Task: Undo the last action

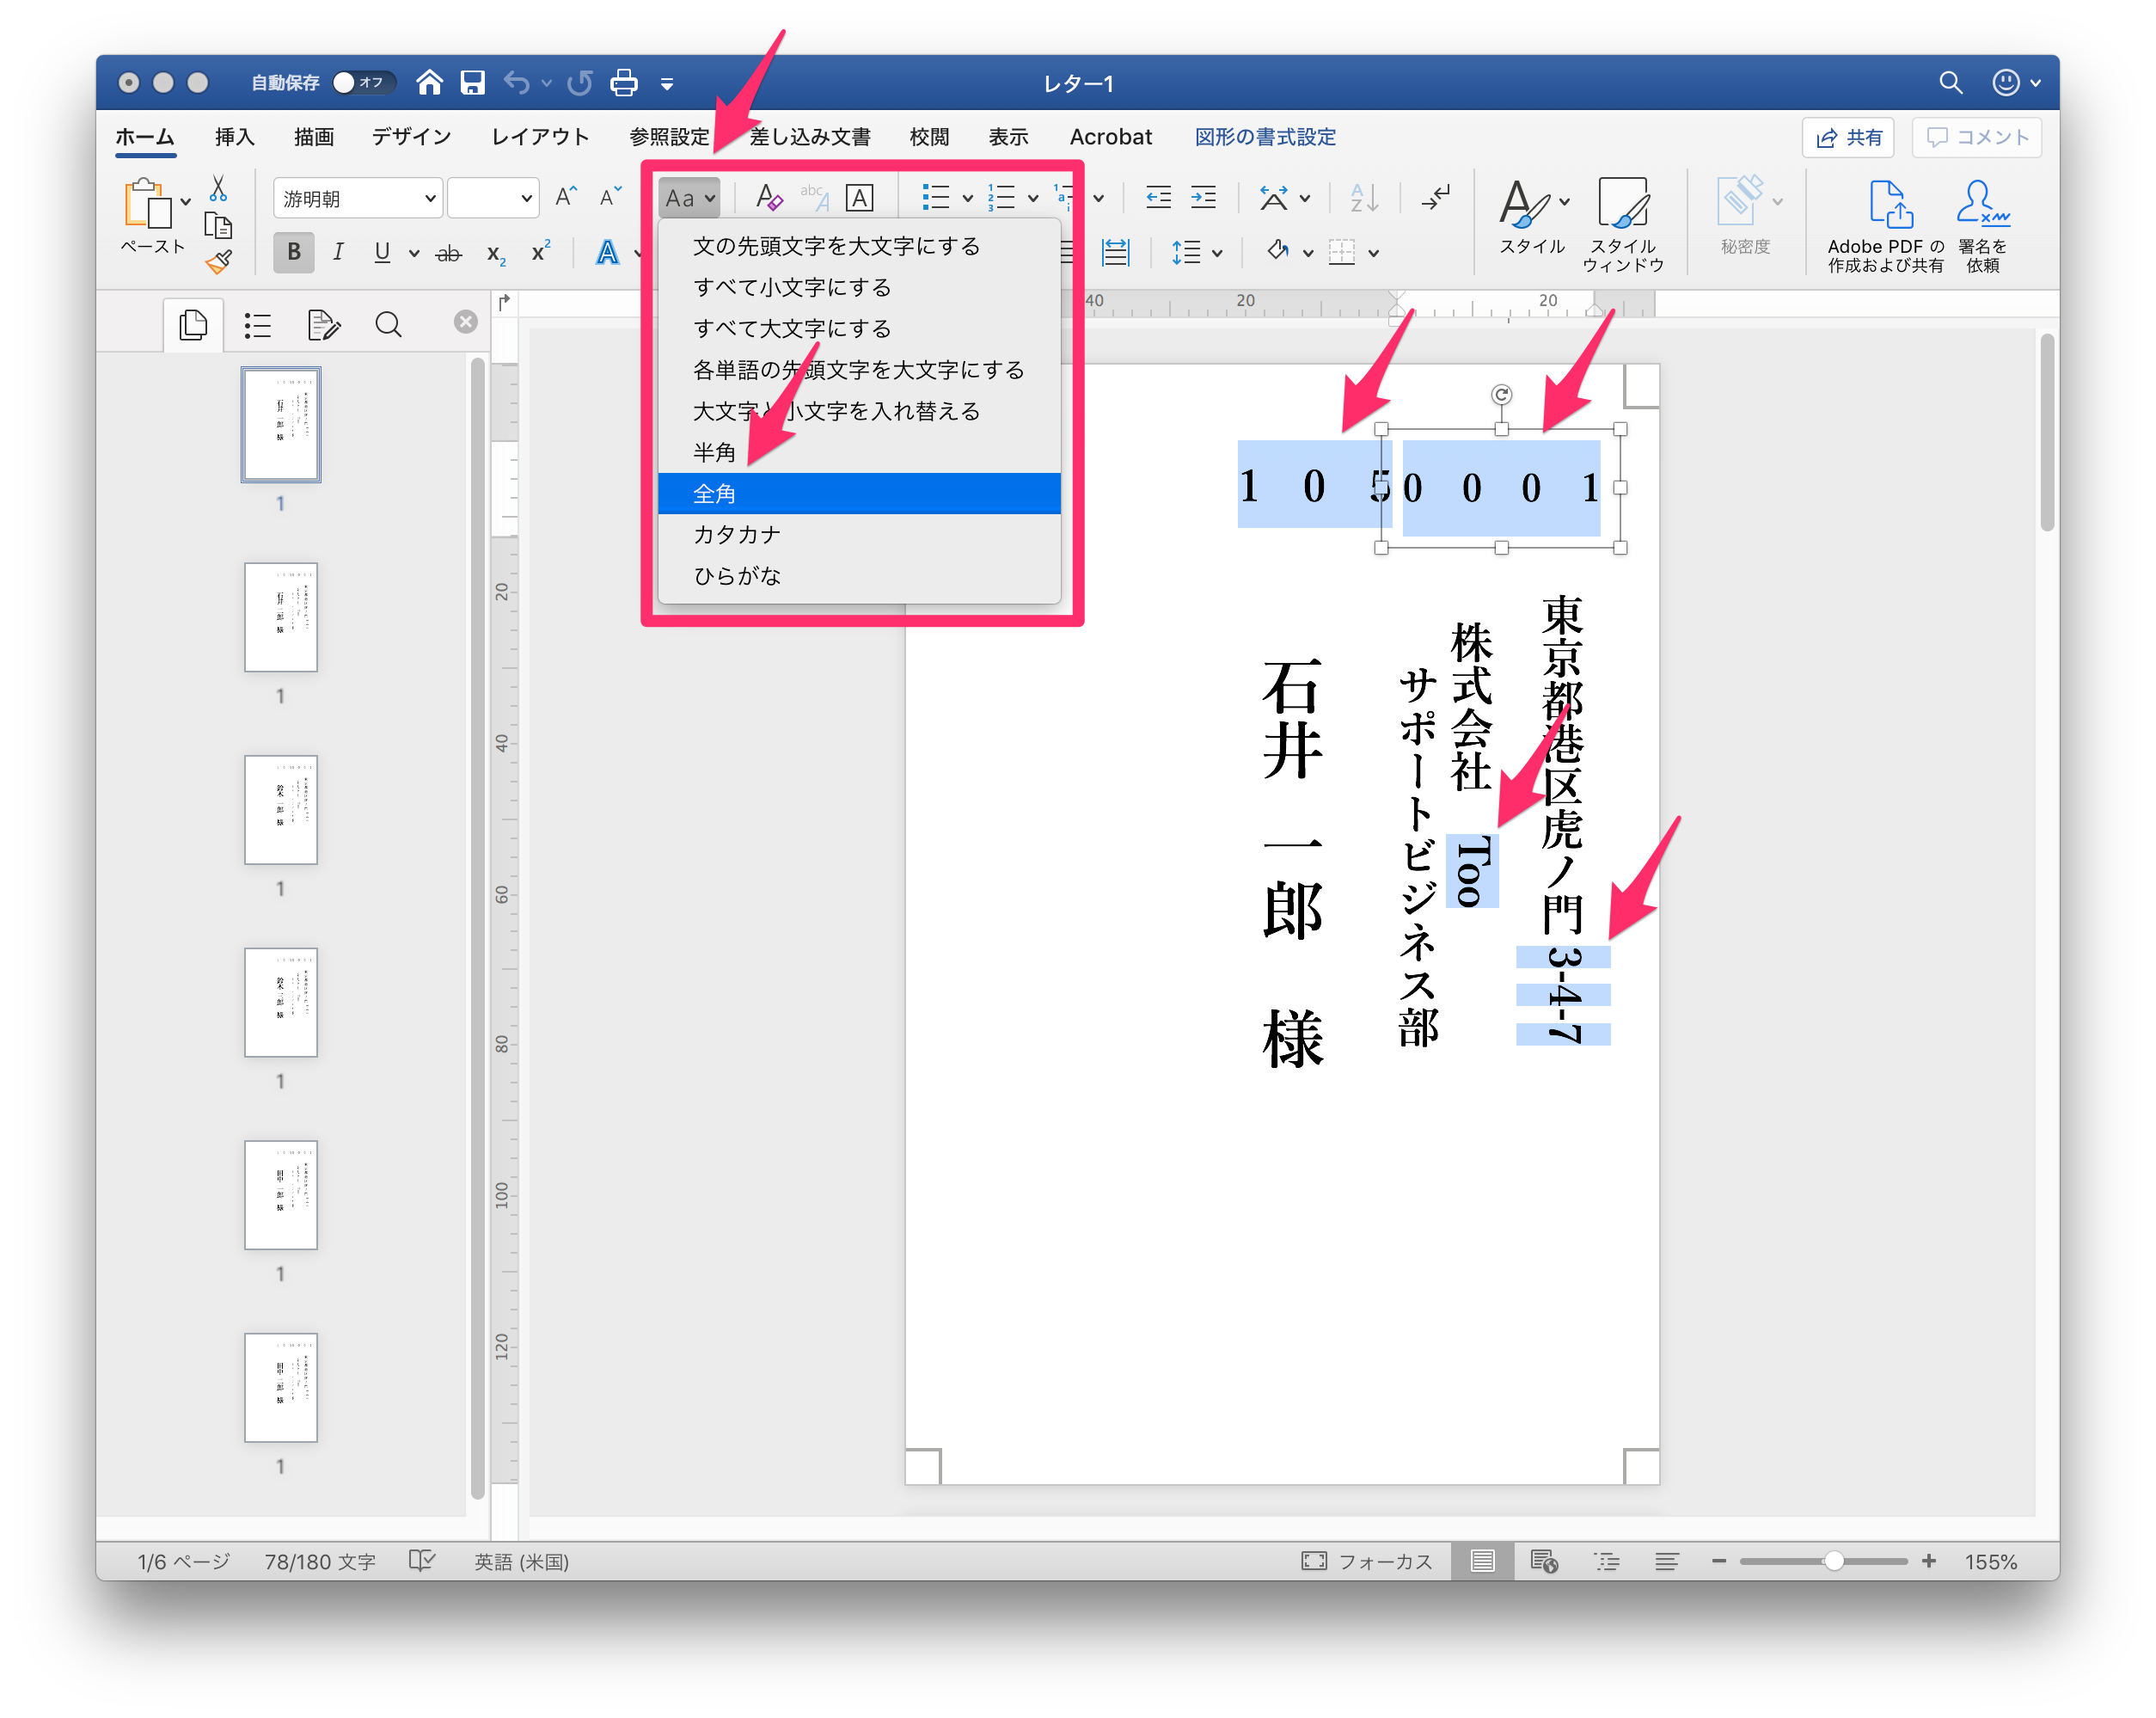Action: click(517, 82)
